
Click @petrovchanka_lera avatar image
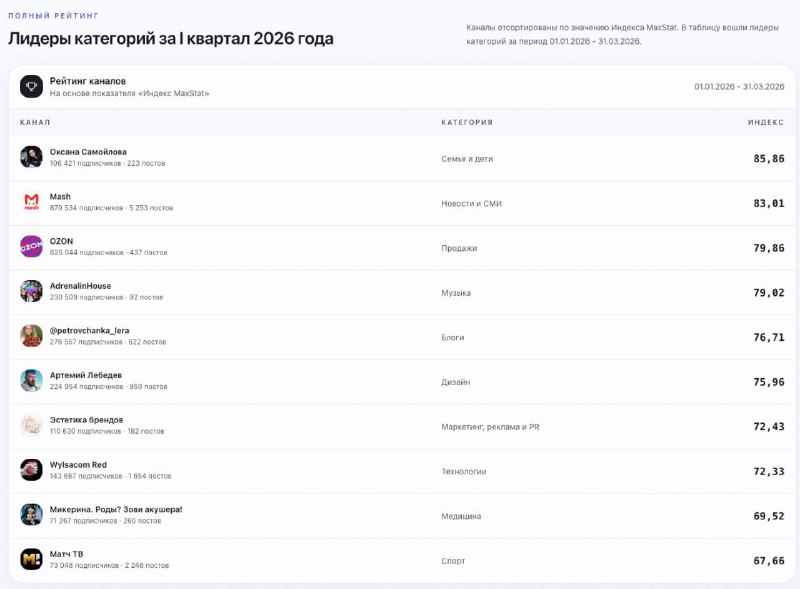coord(31,335)
